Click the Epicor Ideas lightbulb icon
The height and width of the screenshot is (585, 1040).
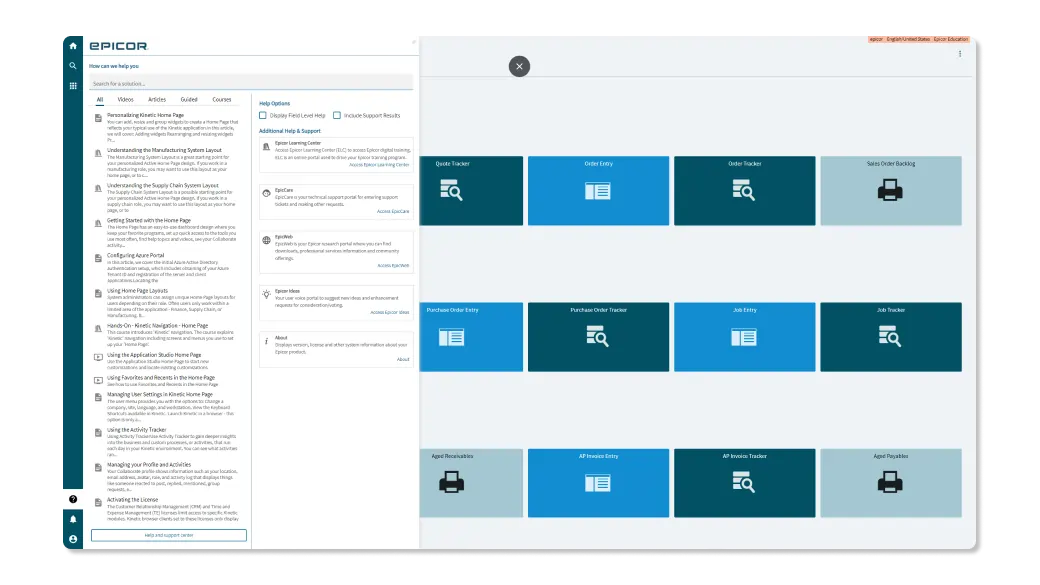tap(267, 294)
